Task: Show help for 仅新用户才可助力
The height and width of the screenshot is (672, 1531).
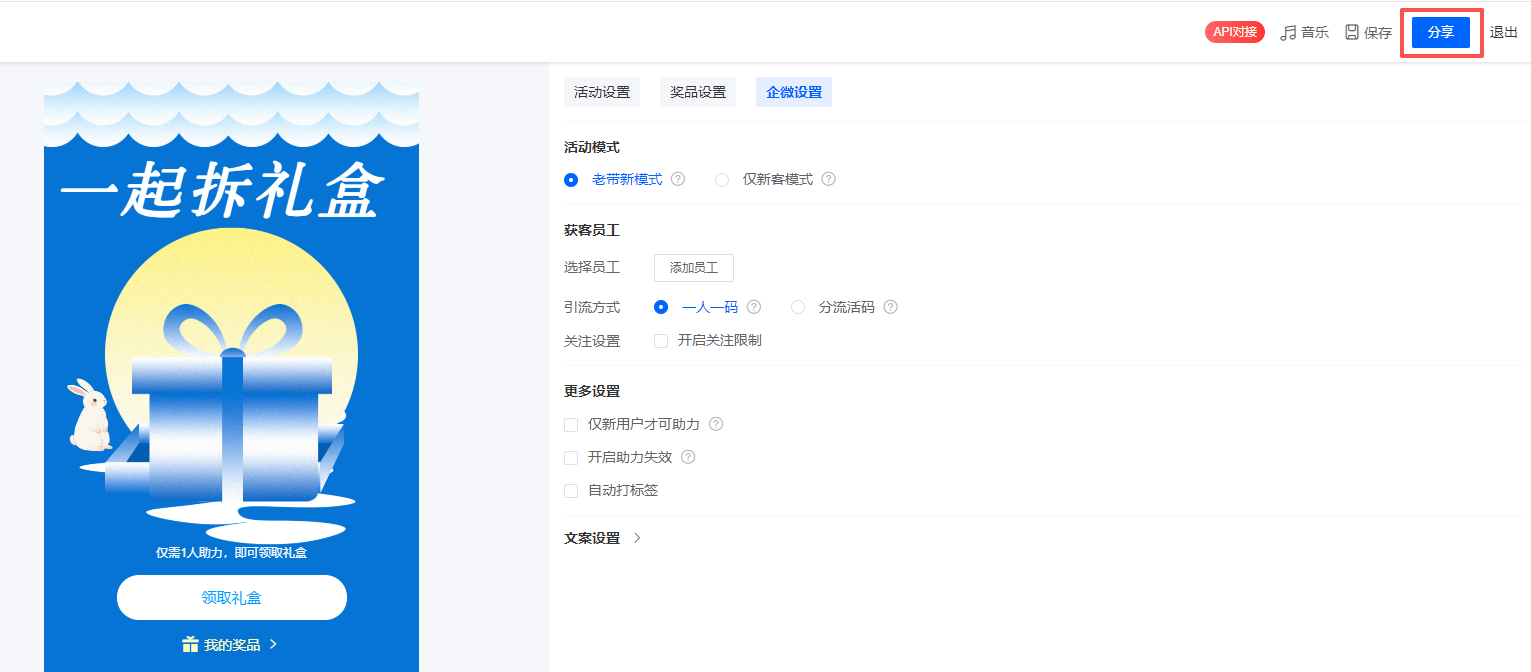Action: pyautogui.click(x=716, y=424)
